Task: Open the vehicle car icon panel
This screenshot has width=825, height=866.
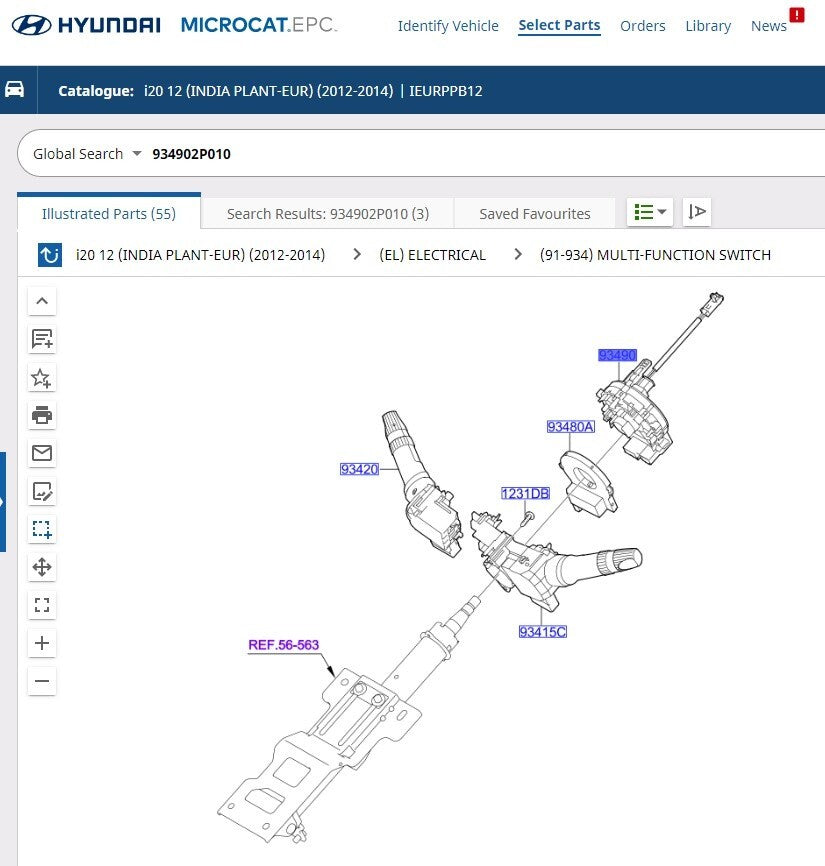Action: pos(15,89)
